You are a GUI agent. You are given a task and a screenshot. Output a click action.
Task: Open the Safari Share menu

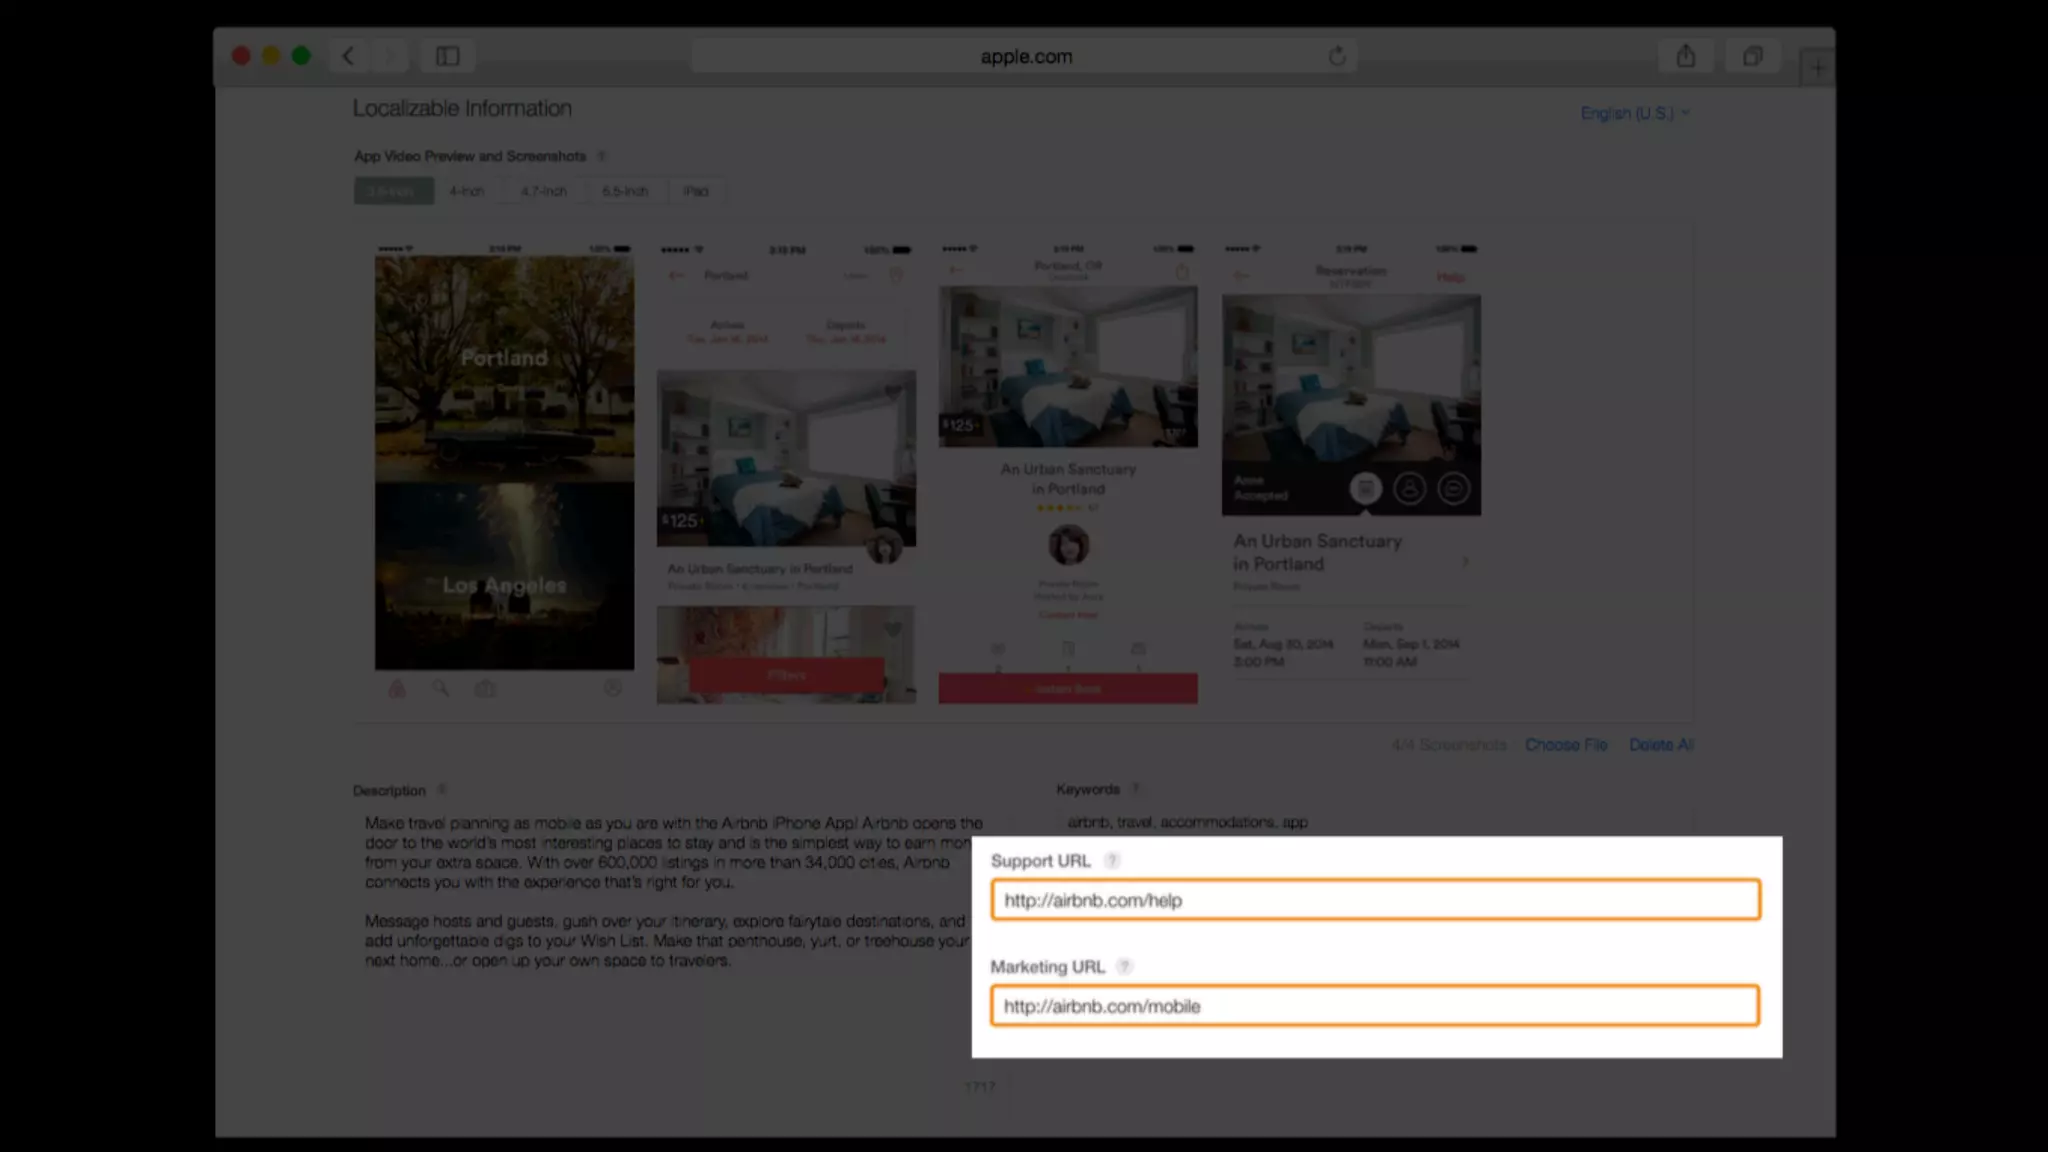(1686, 56)
